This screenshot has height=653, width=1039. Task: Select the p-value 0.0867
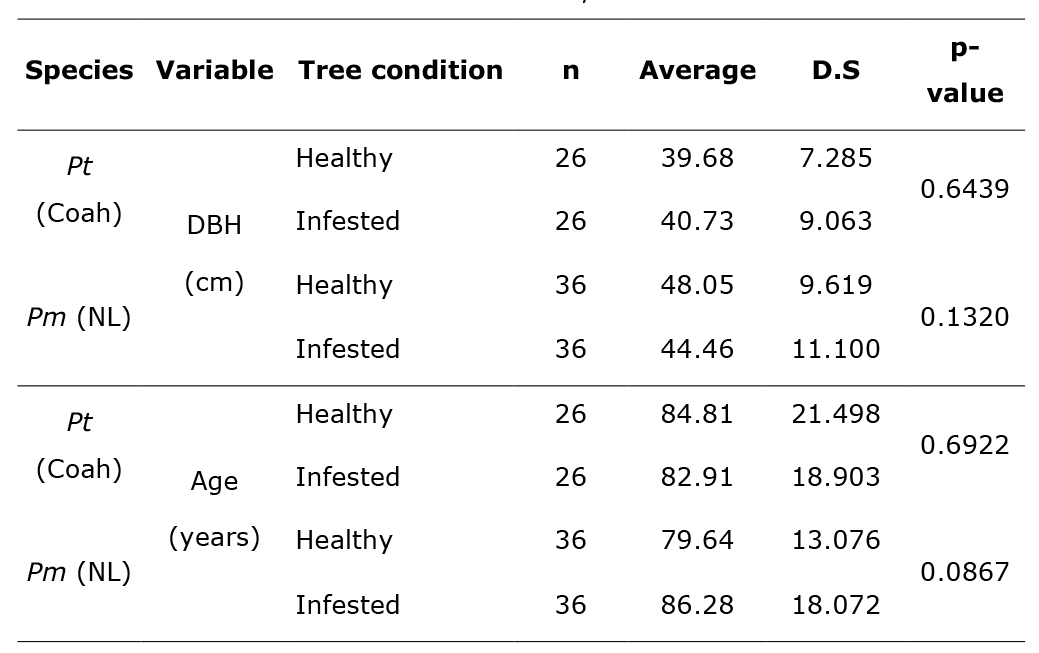964,573
